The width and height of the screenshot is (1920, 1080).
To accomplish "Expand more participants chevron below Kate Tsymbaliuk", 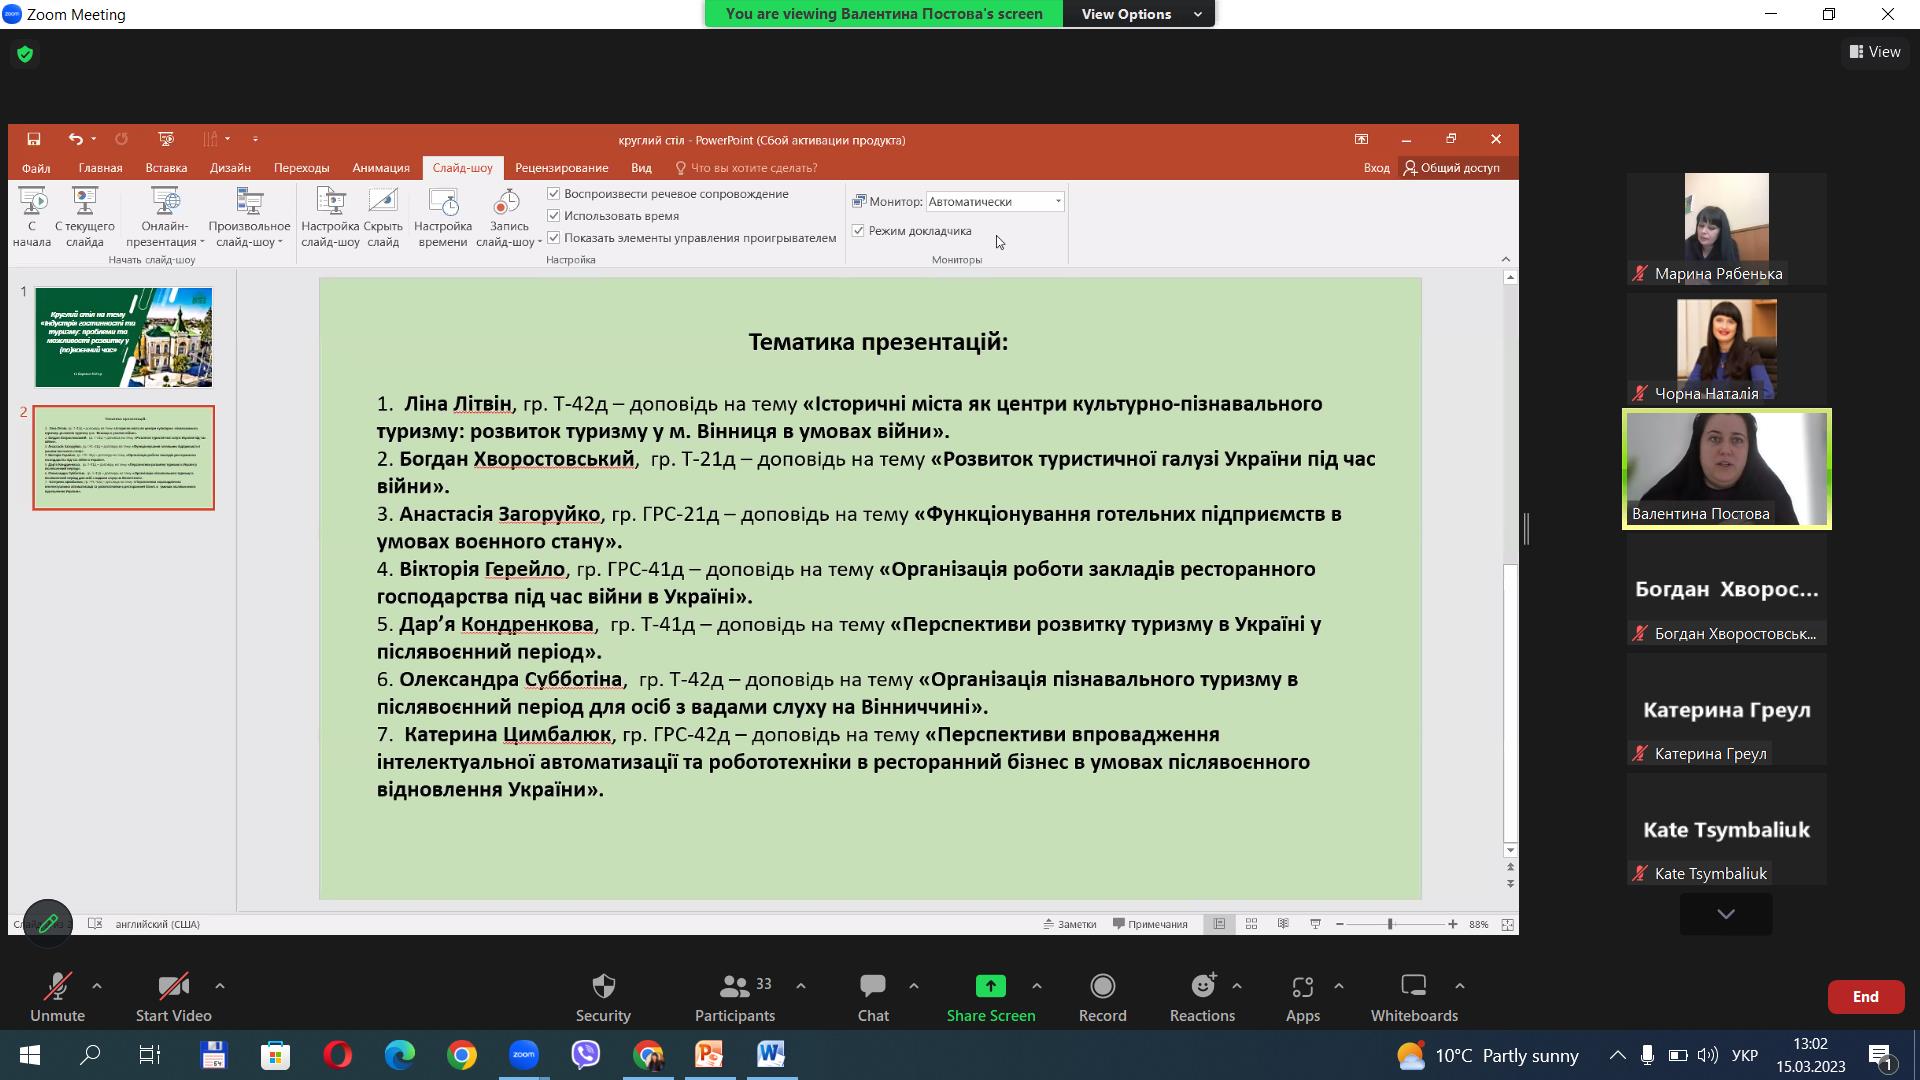I will (1726, 914).
